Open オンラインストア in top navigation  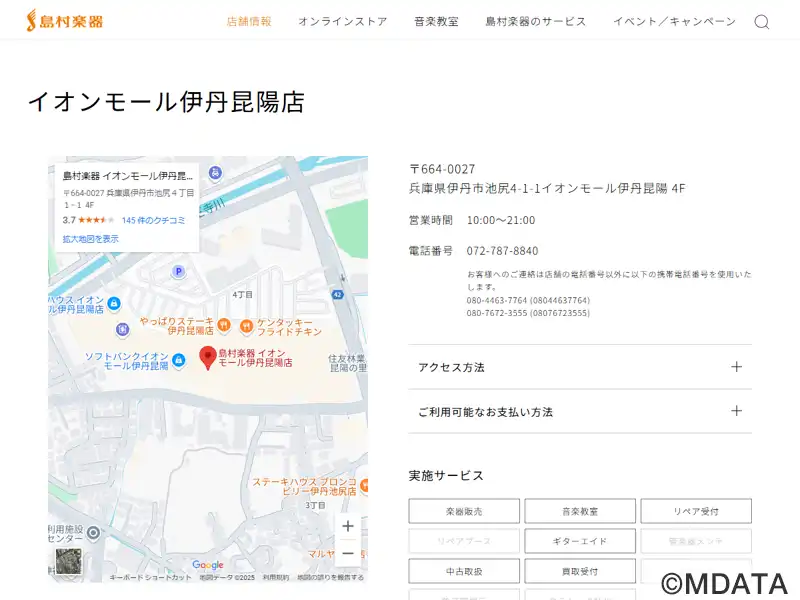(x=343, y=21)
